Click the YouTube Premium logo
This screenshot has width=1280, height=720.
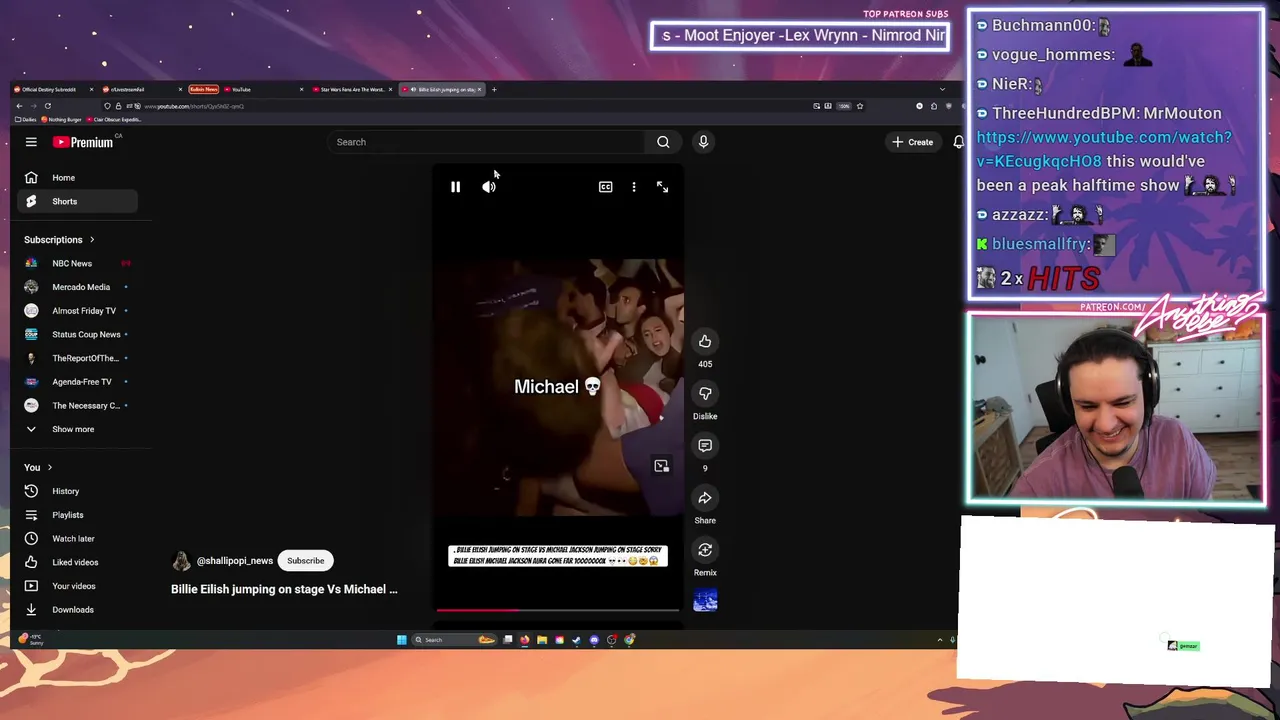pos(84,142)
